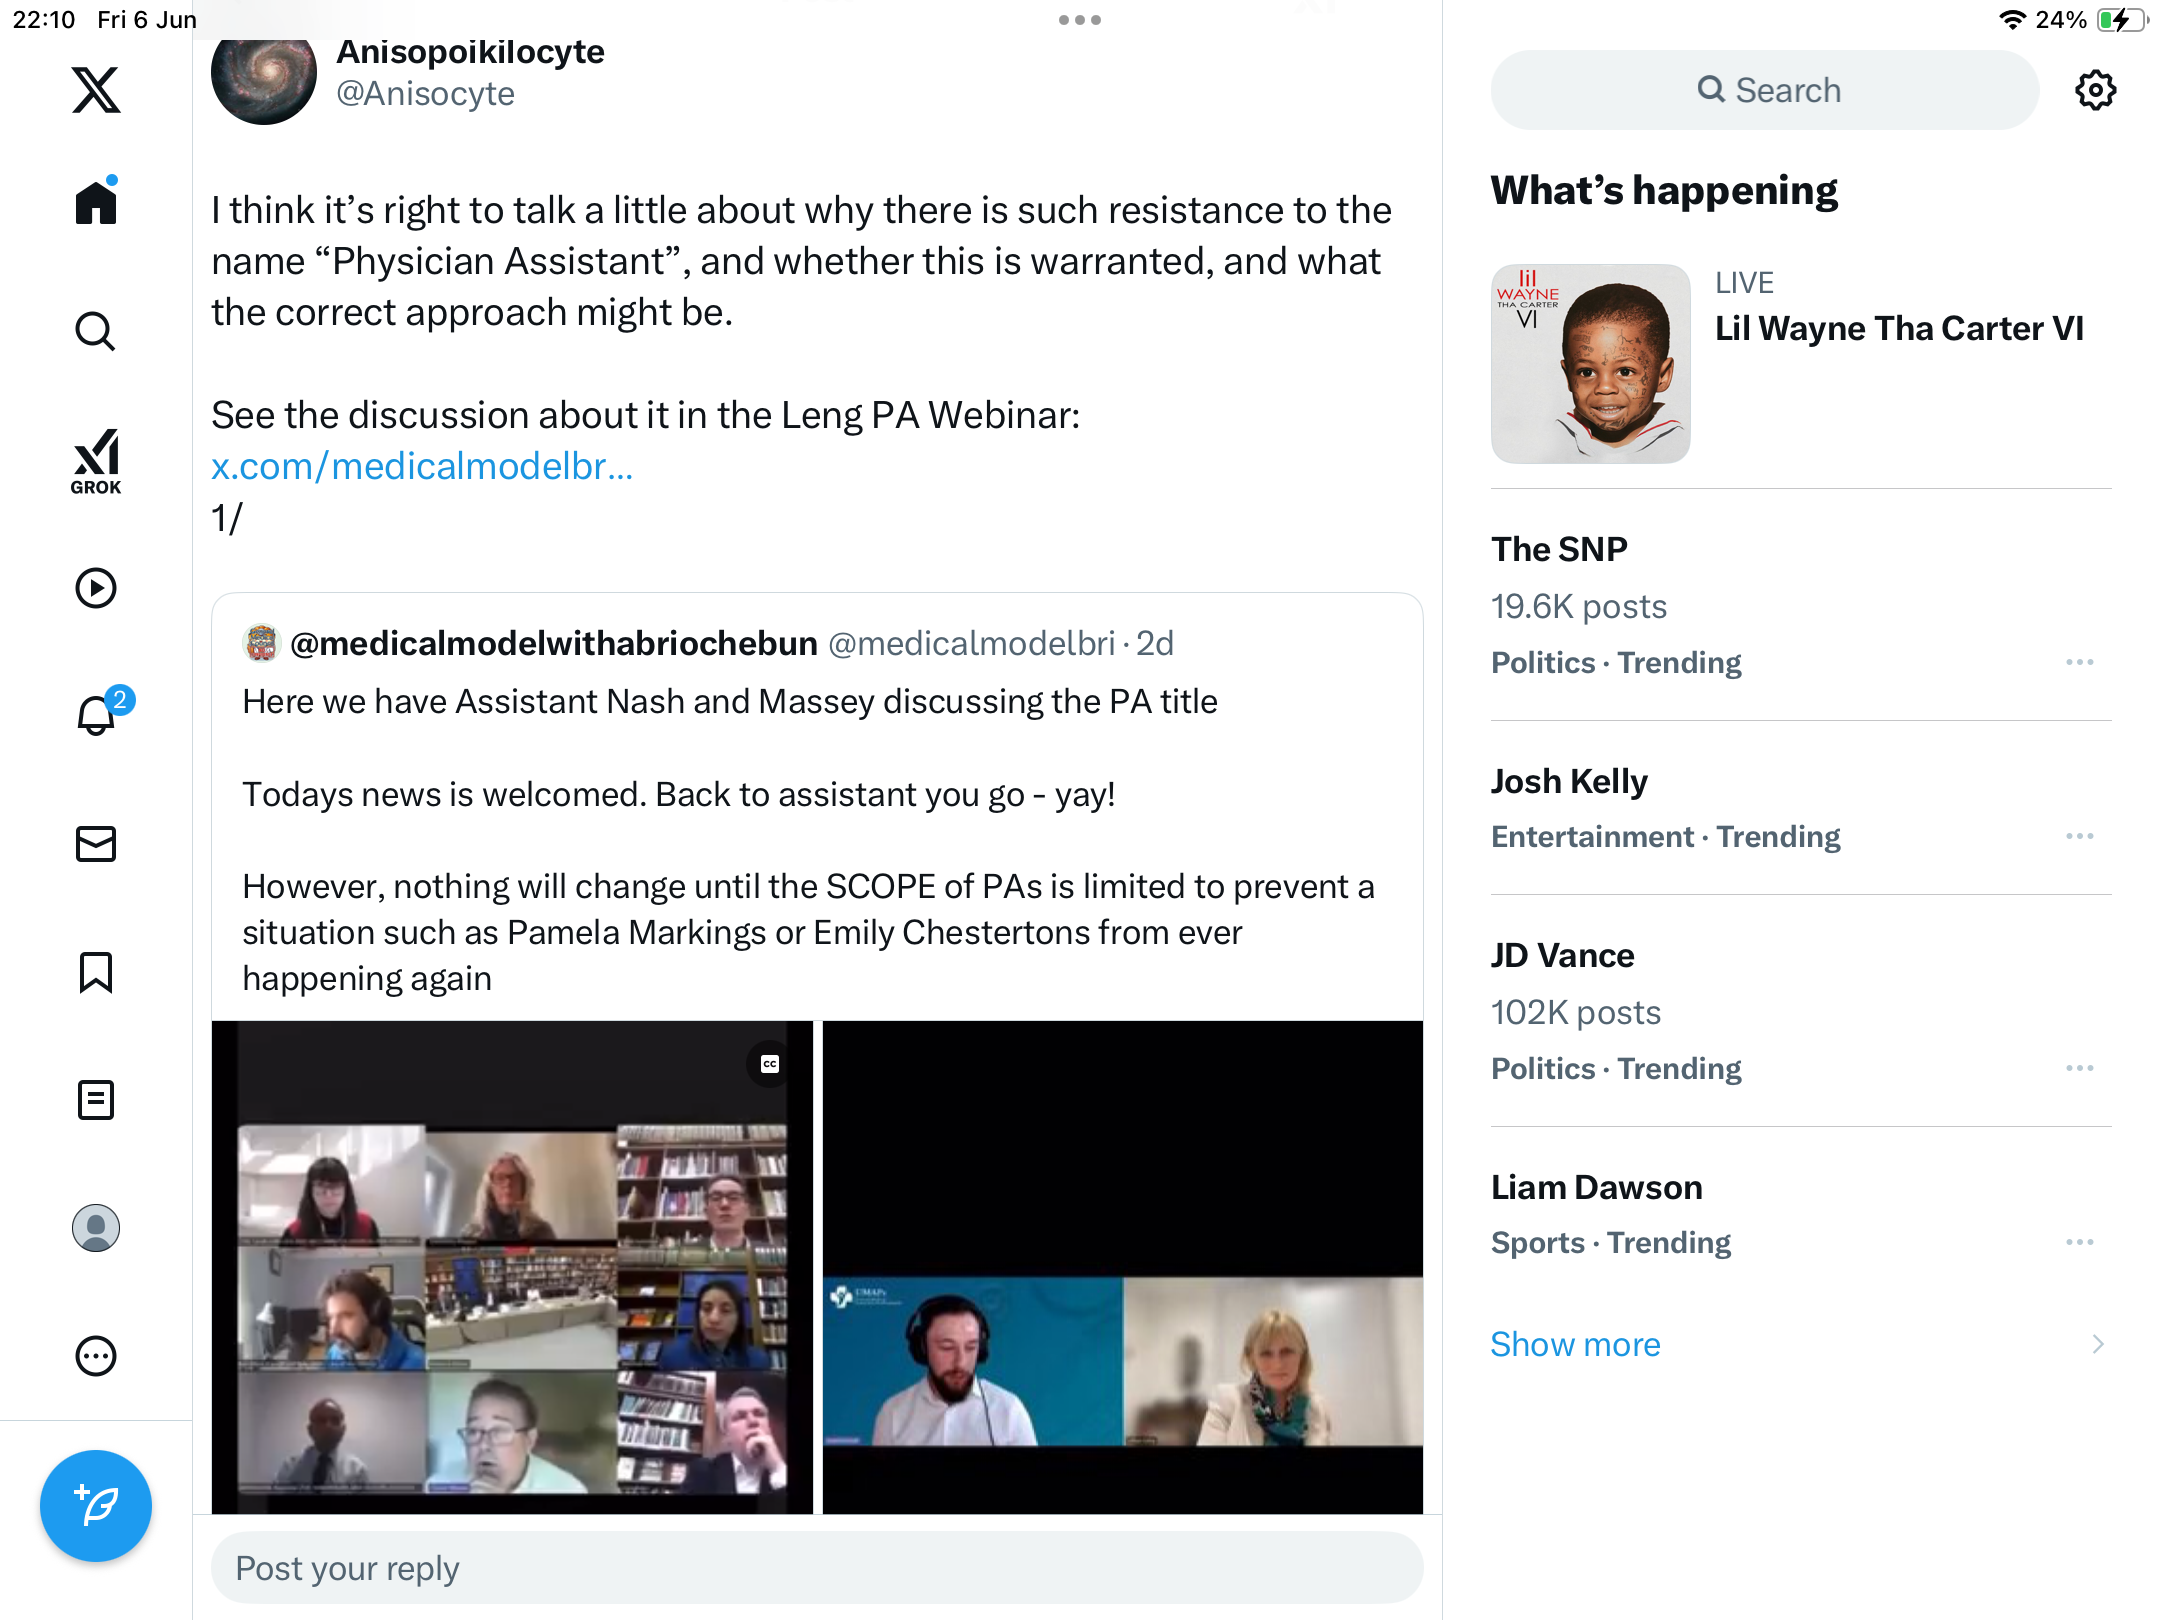
Task: Open Profile avatar icon in sidebar
Action: coord(96,1228)
